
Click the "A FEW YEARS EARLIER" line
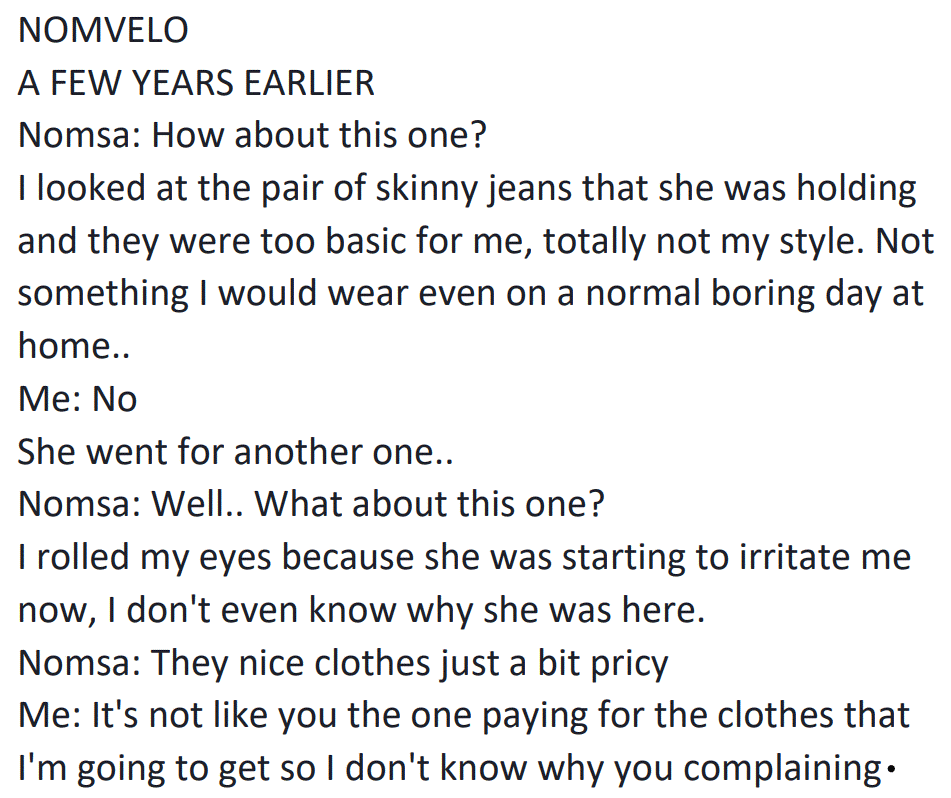click(x=196, y=83)
